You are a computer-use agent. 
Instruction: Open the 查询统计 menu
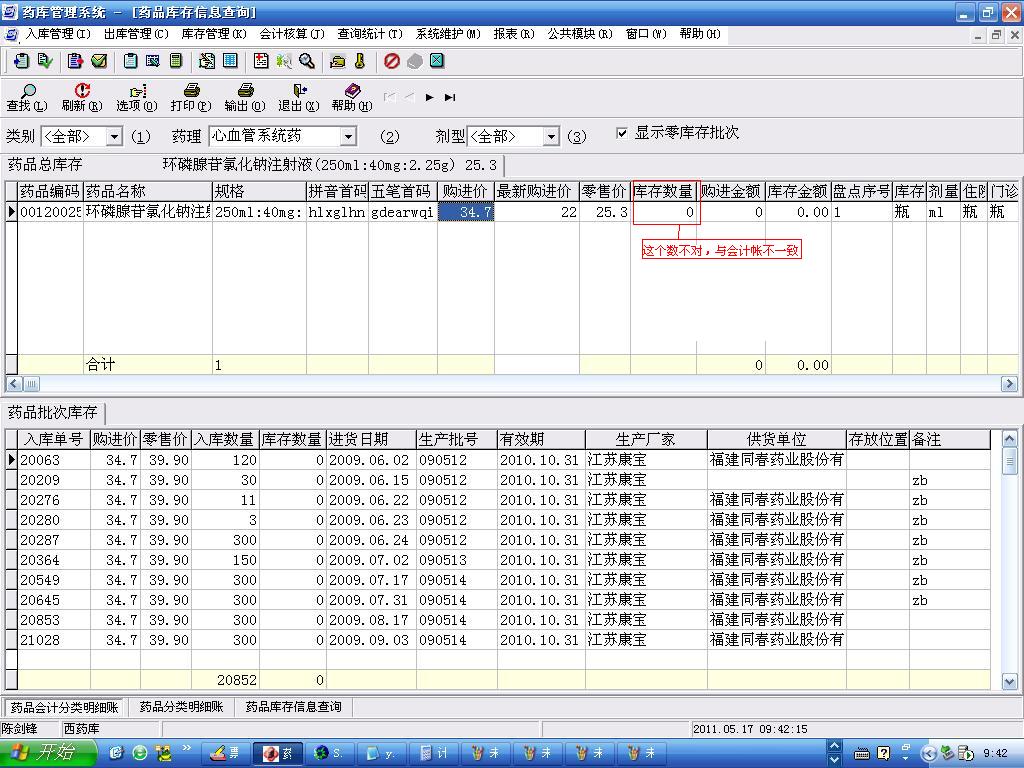pyautogui.click(x=369, y=34)
